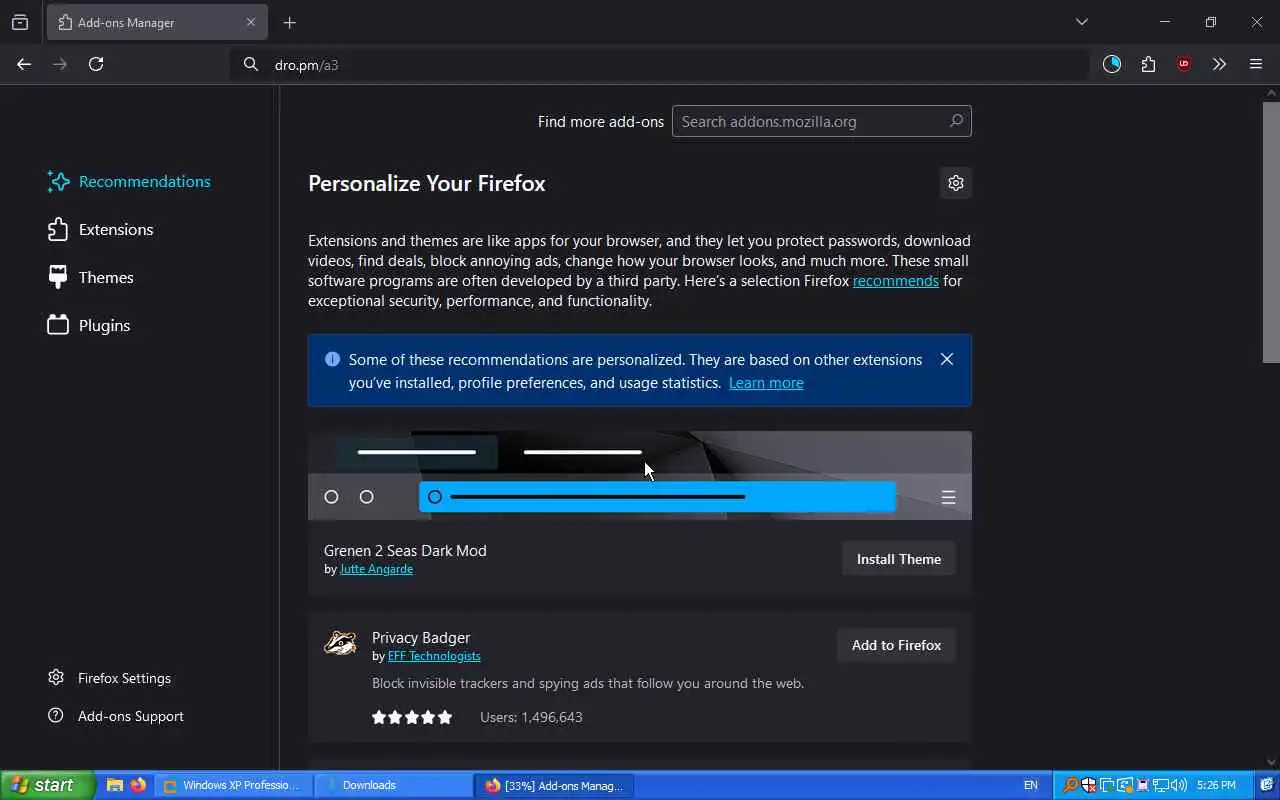Click the Firefox Settings gear icon
The height and width of the screenshot is (800, 1280).
point(56,678)
